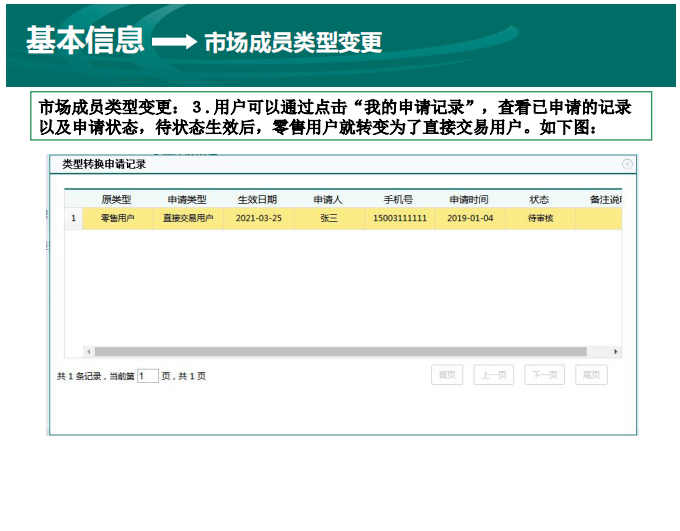This screenshot has width=680, height=531.
Task: Click the 申请时间 column header
Action: click(469, 199)
